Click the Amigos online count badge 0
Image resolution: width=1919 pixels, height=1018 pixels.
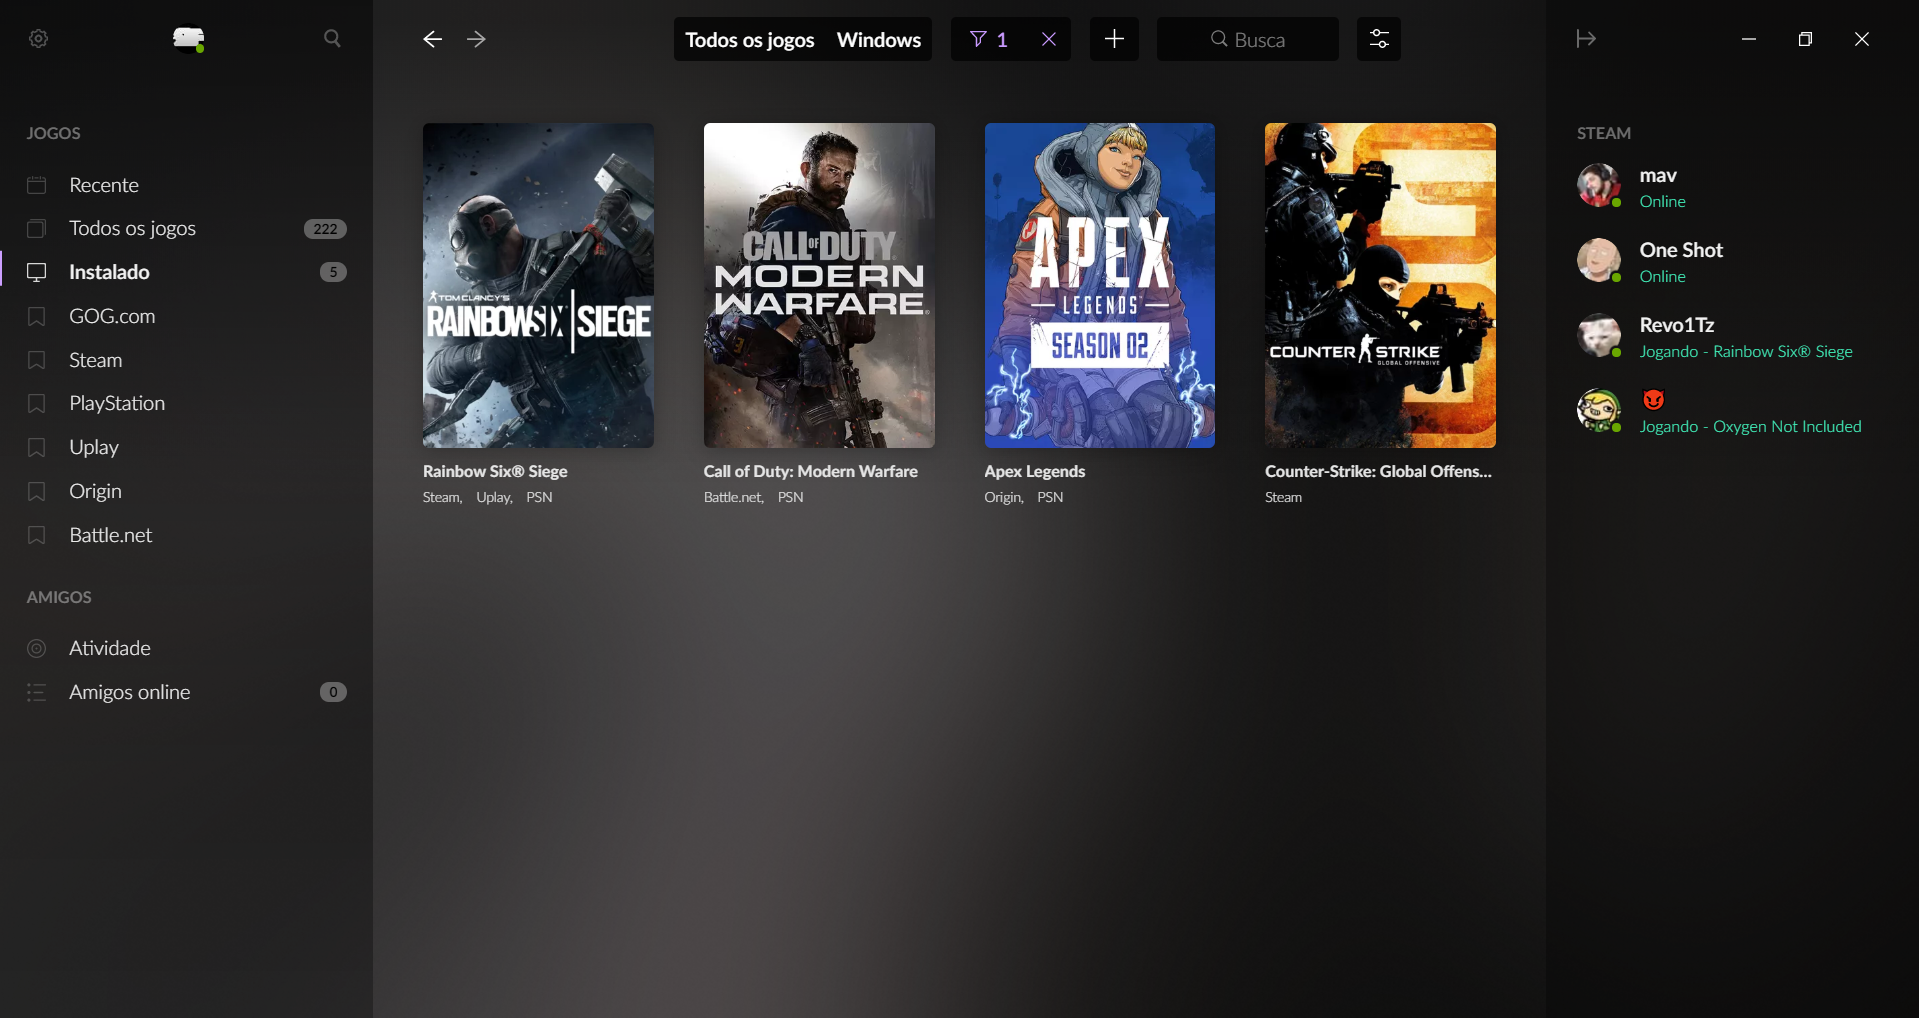pyautogui.click(x=333, y=692)
